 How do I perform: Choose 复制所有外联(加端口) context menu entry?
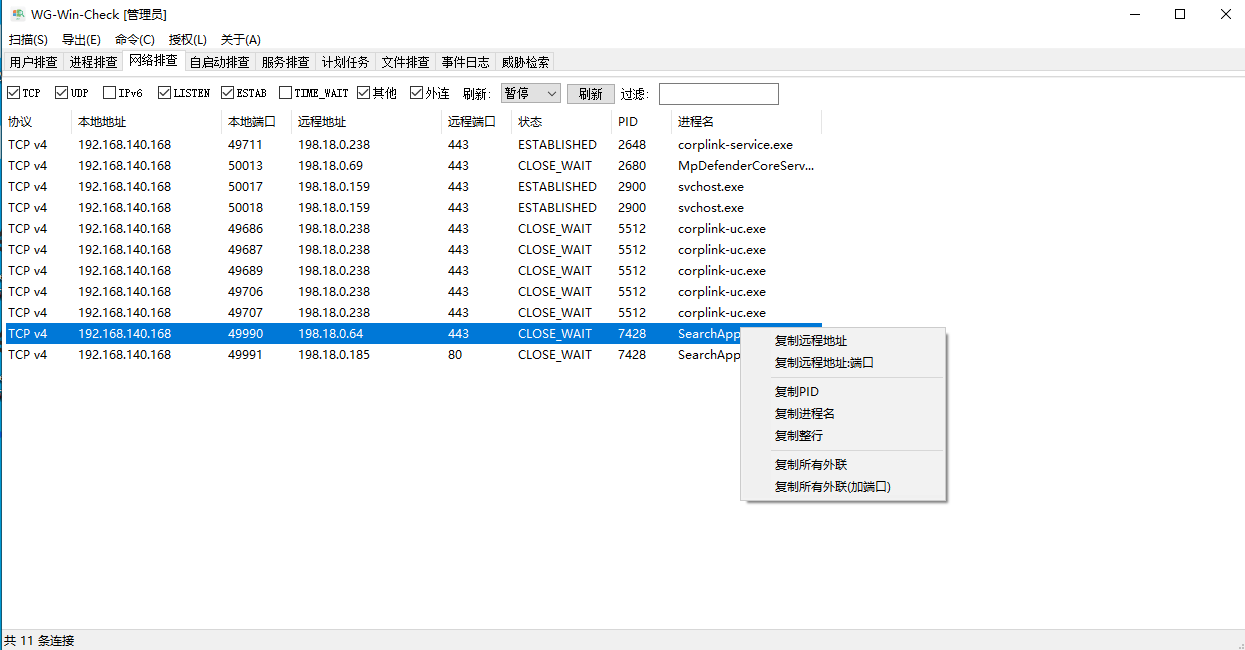[832, 487]
